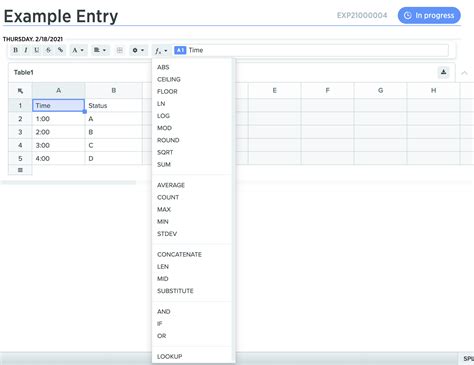Click the EXP21000004 entry ID
The height and width of the screenshot is (365, 474).
(362, 15)
